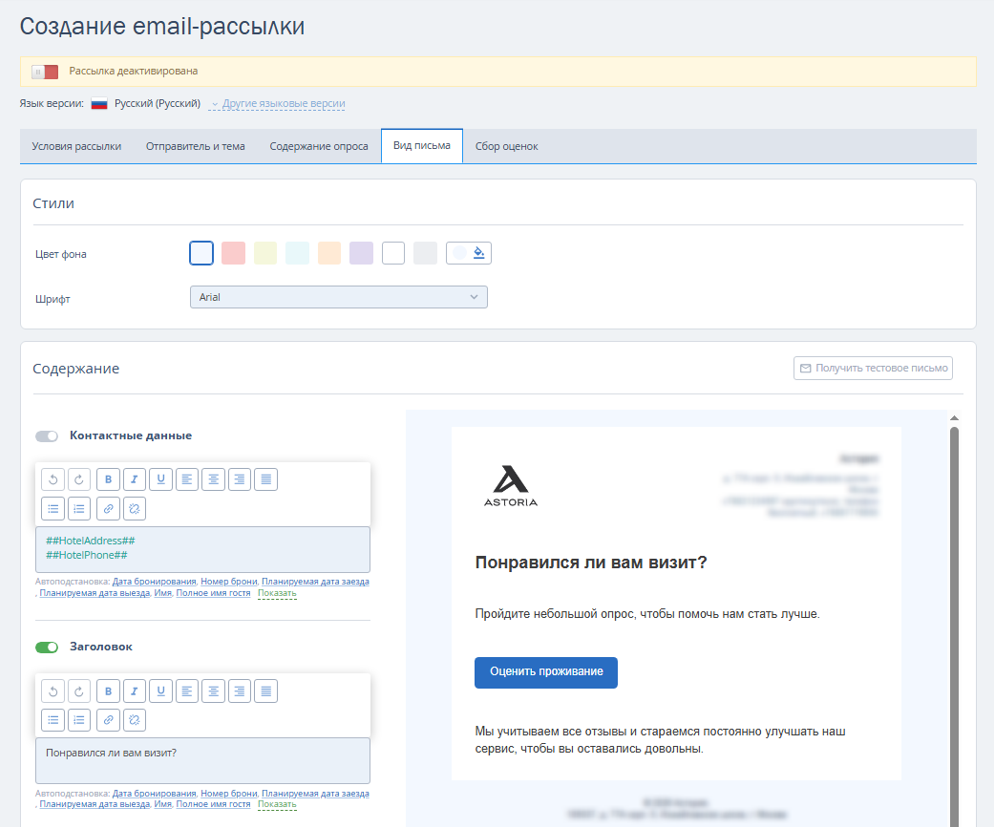This screenshot has height=827, width=994.
Task: Click Insert link icon in Контактные данные editor
Action: pyautogui.click(x=108, y=508)
